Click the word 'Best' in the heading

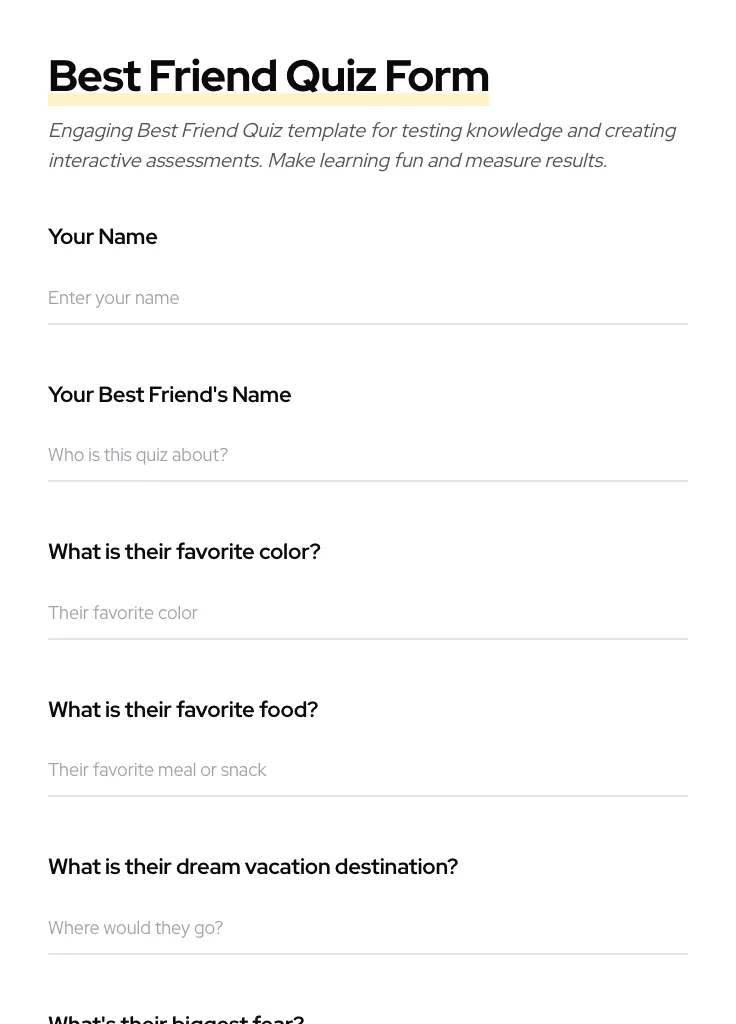pyautogui.click(x=94, y=76)
